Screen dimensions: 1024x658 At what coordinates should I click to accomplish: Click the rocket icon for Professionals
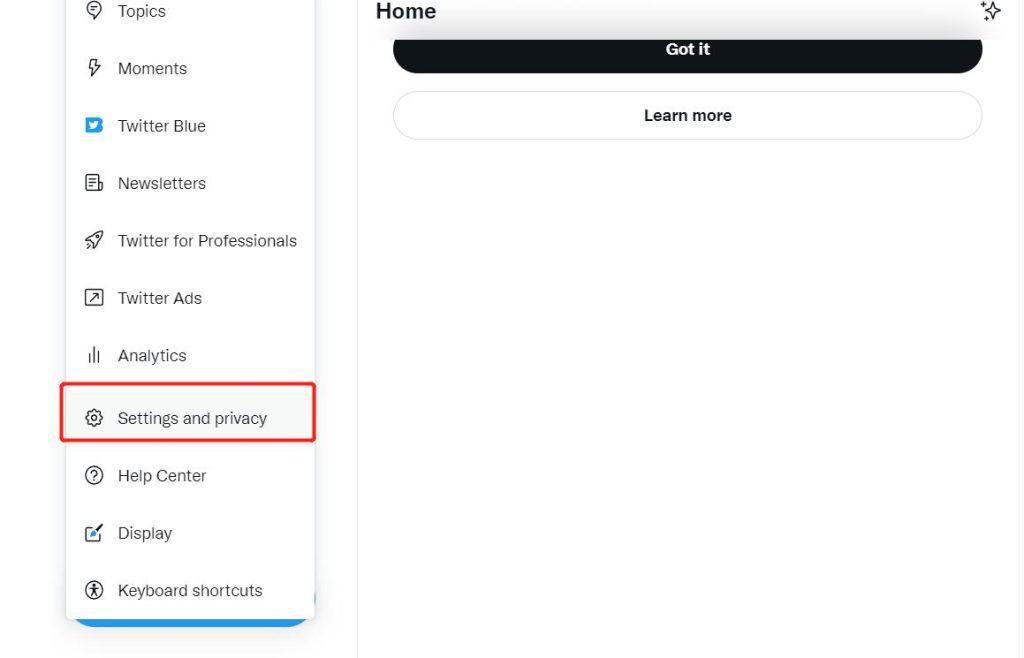click(x=94, y=241)
